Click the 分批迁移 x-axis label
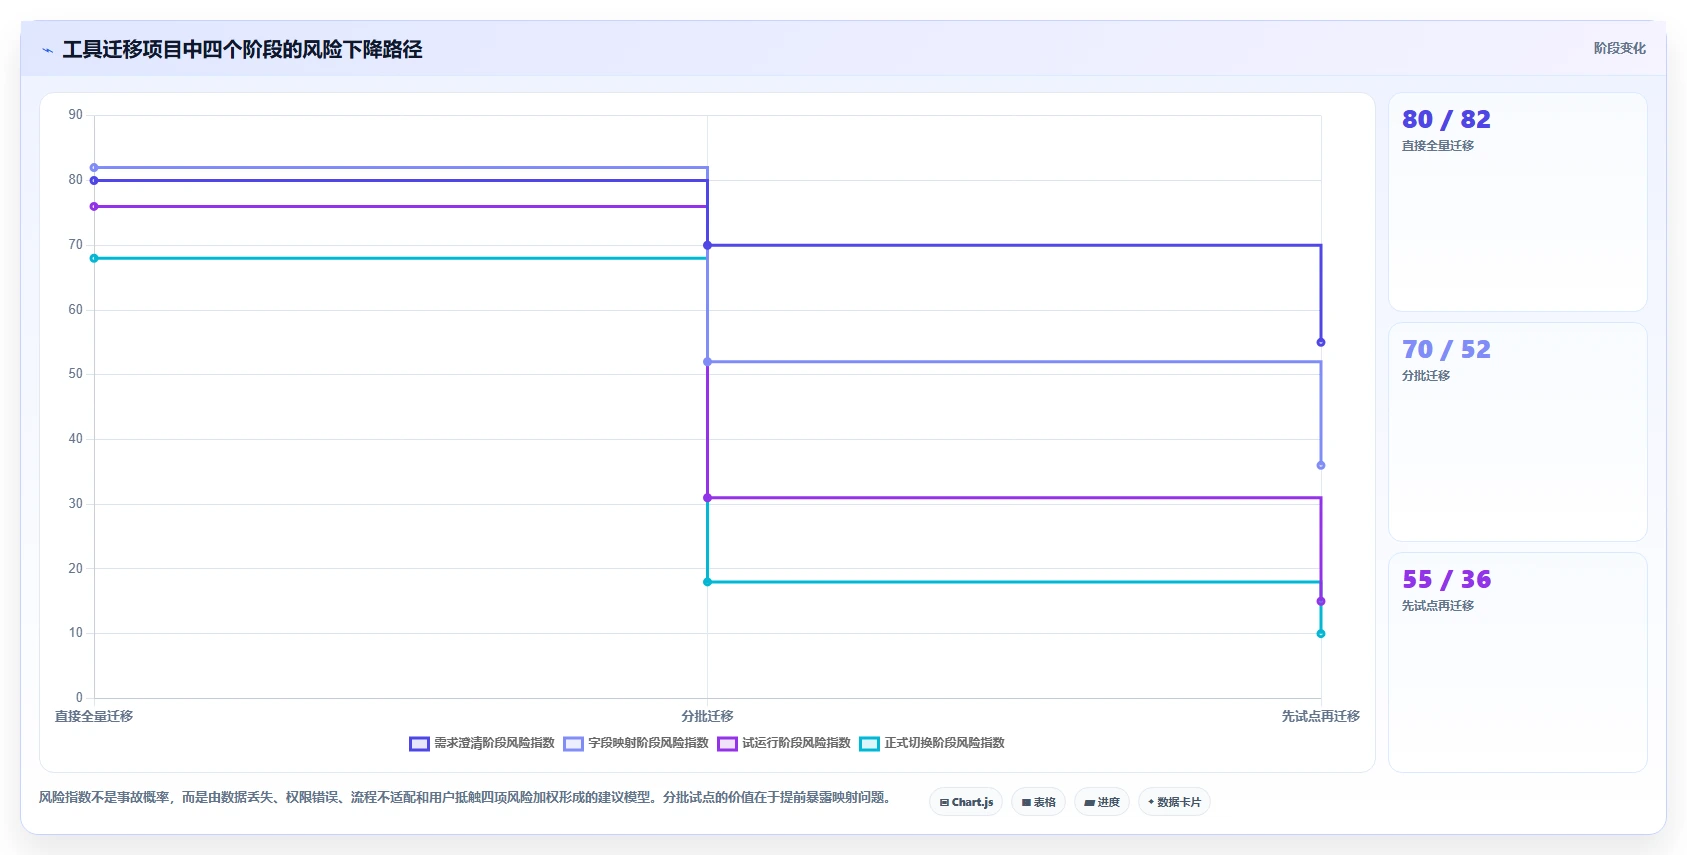The width and height of the screenshot is (1687, 855). point(707,716)
